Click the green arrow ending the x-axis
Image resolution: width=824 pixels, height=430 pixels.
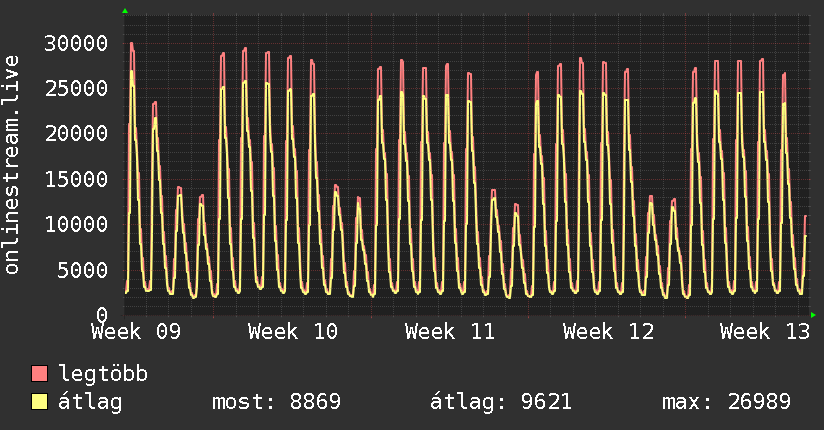pos(813,315)
